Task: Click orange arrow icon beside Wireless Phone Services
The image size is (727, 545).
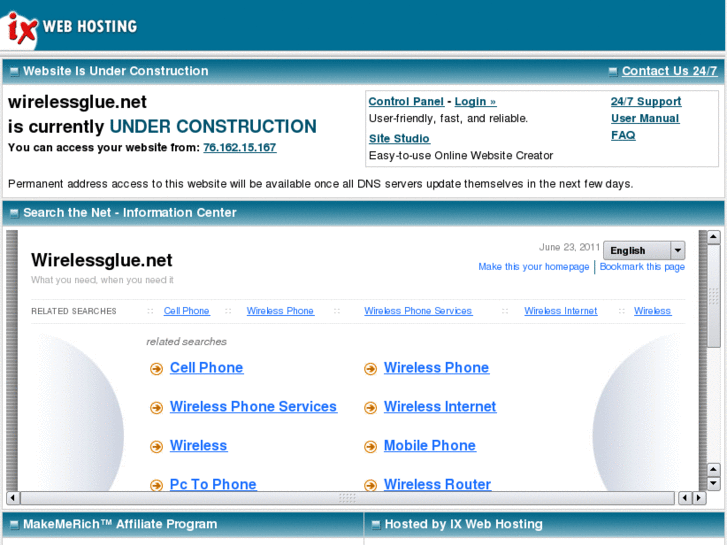Action: (156, 408)
